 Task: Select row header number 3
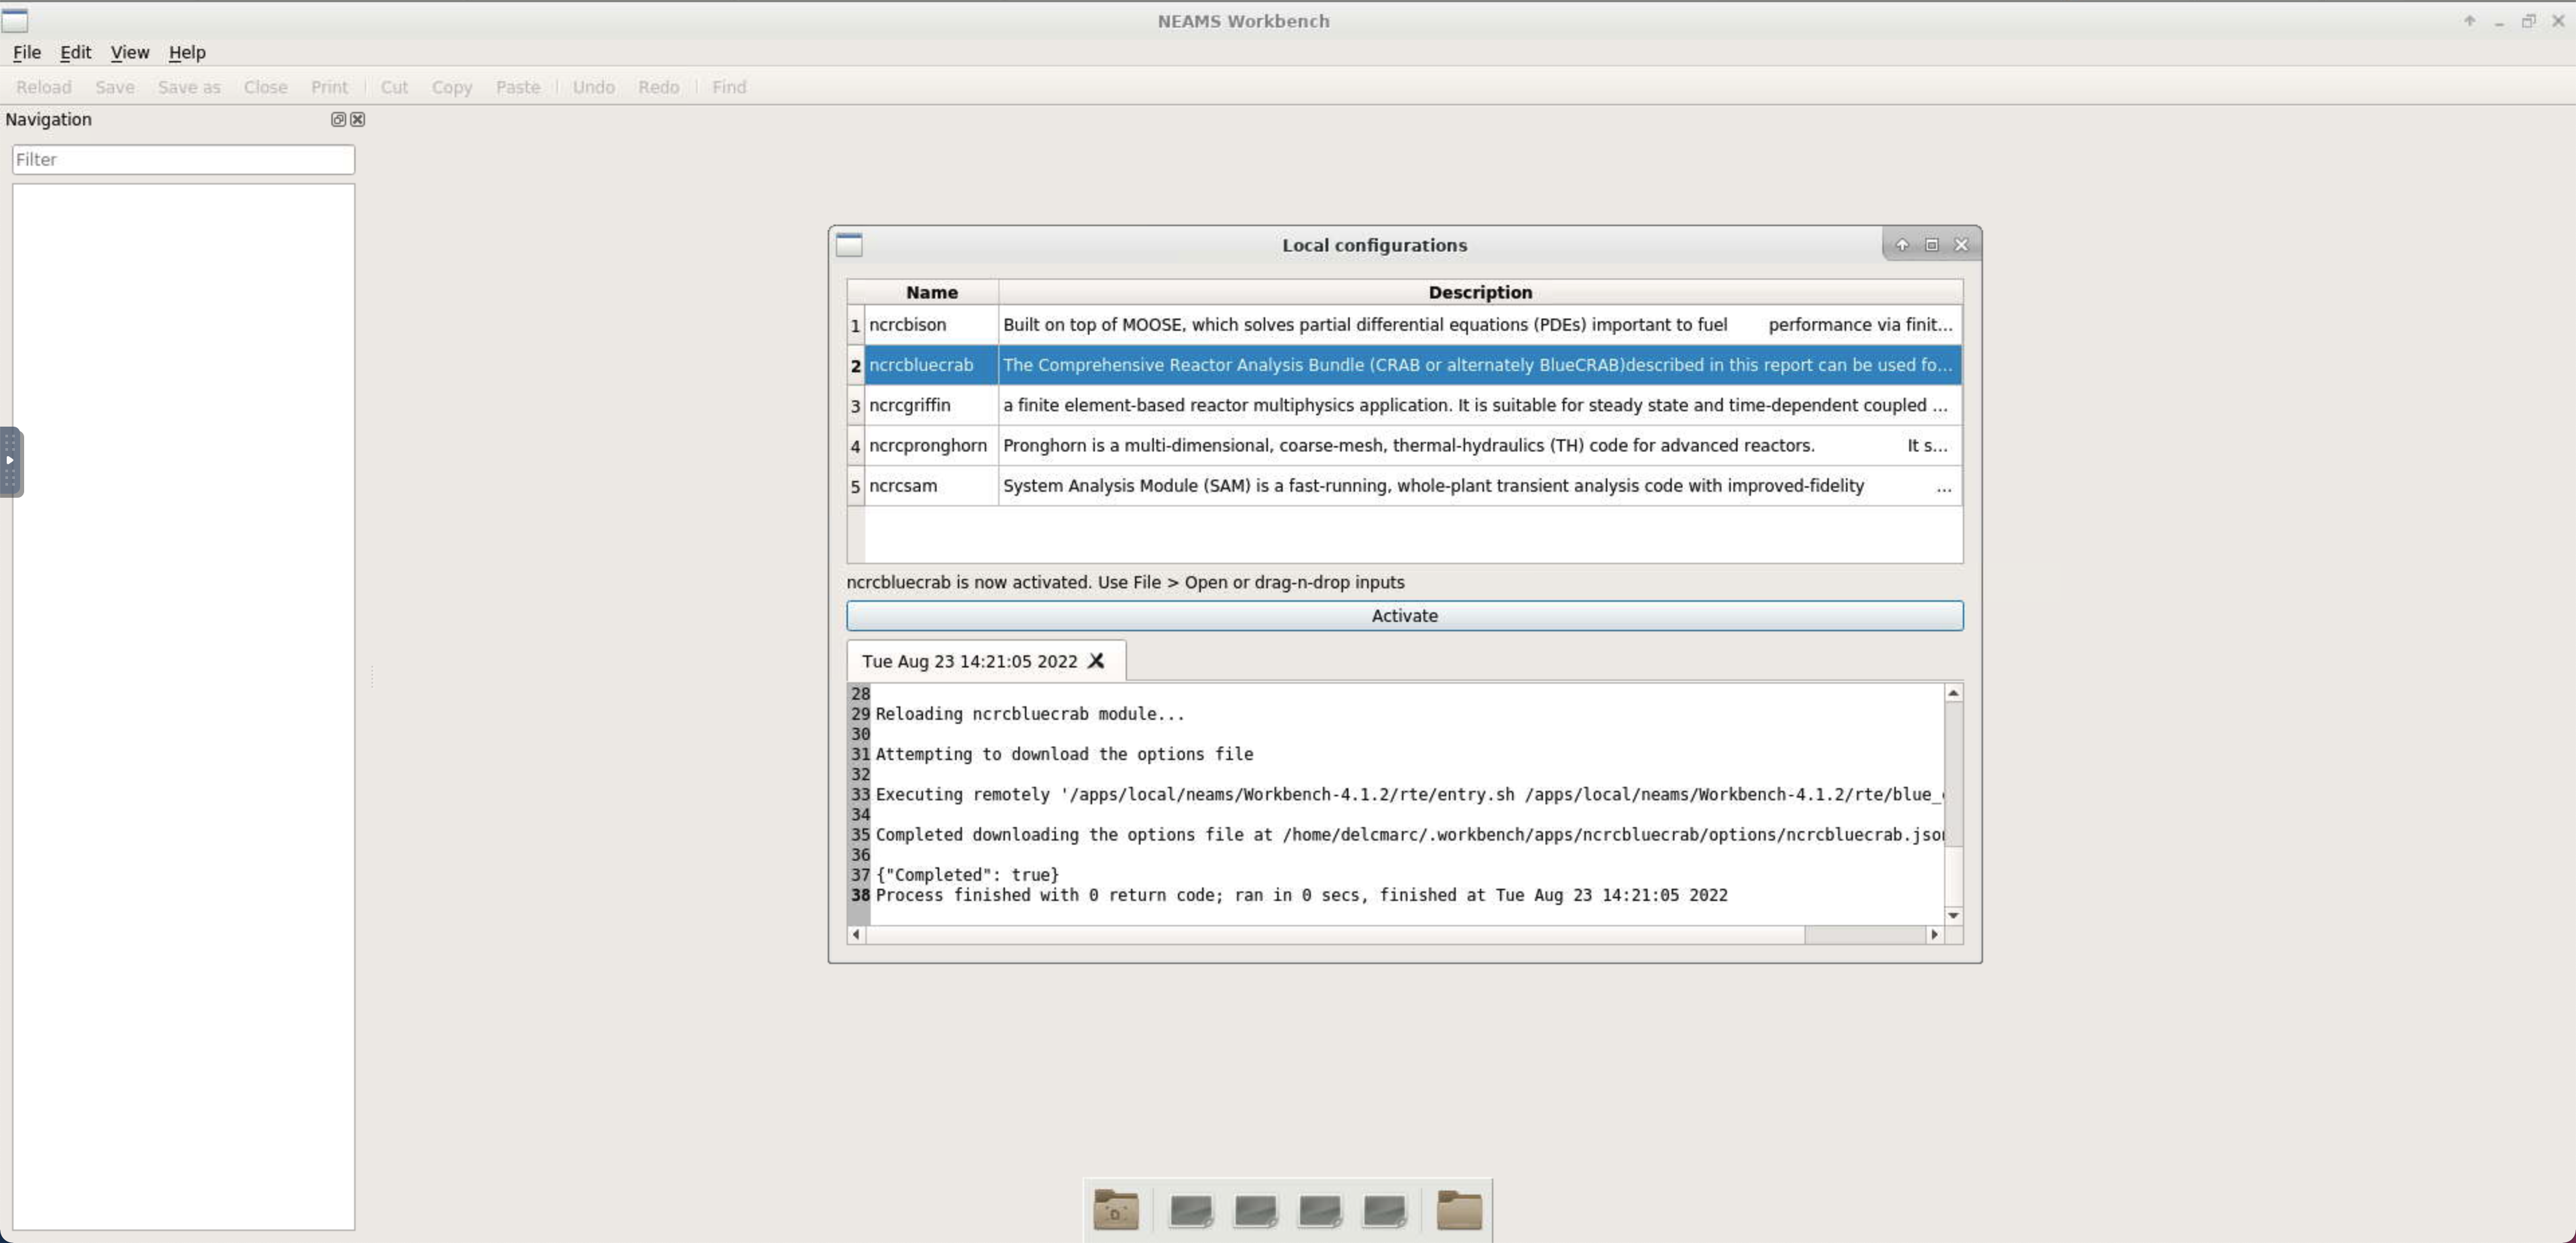(855, 405)
